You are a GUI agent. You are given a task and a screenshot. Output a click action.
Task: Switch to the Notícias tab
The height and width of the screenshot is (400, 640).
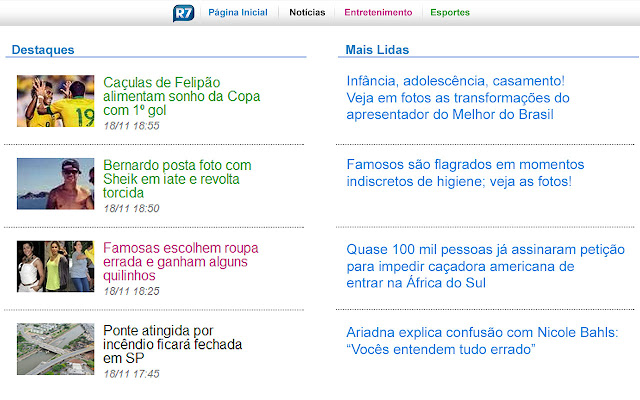pos(307,13)
